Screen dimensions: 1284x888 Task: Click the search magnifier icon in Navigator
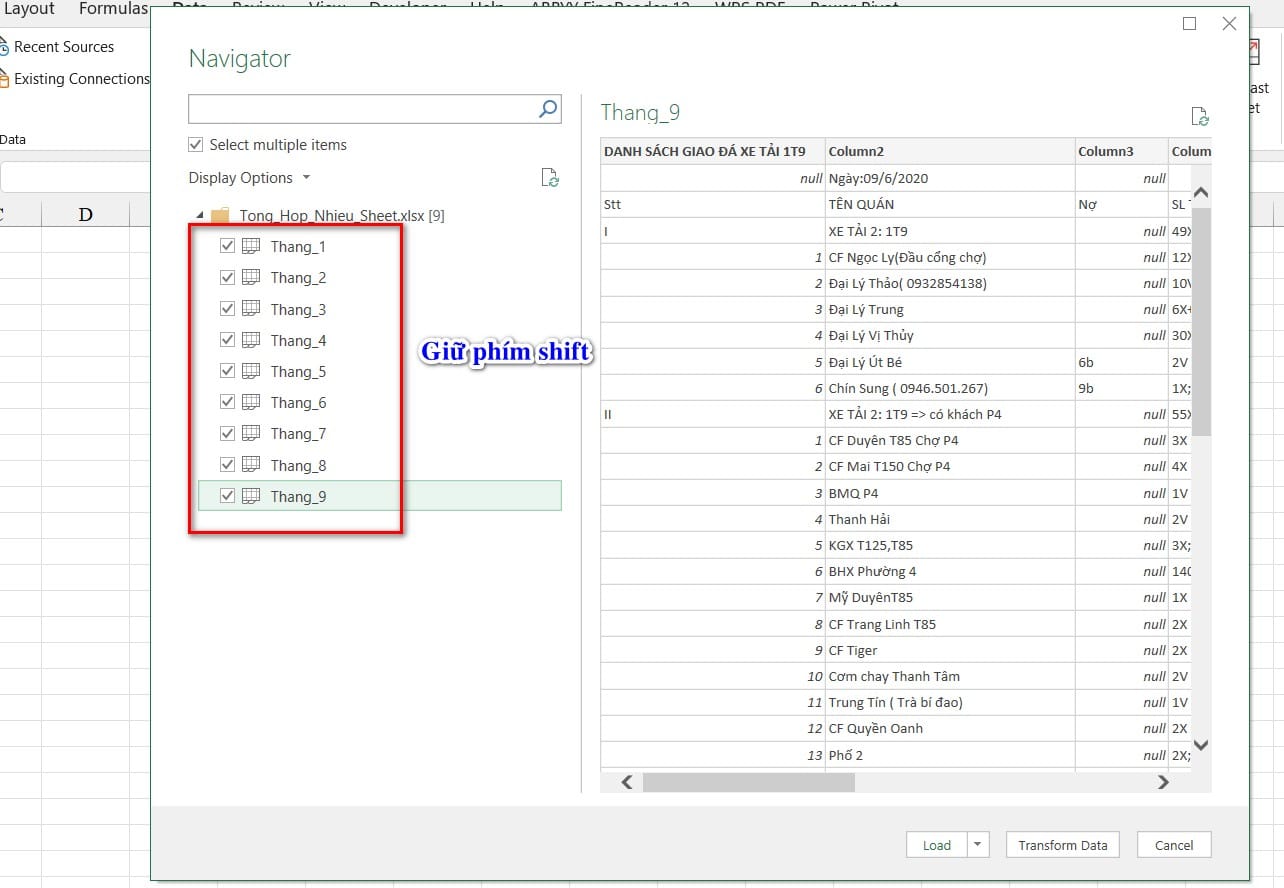[x=548, y=109]
